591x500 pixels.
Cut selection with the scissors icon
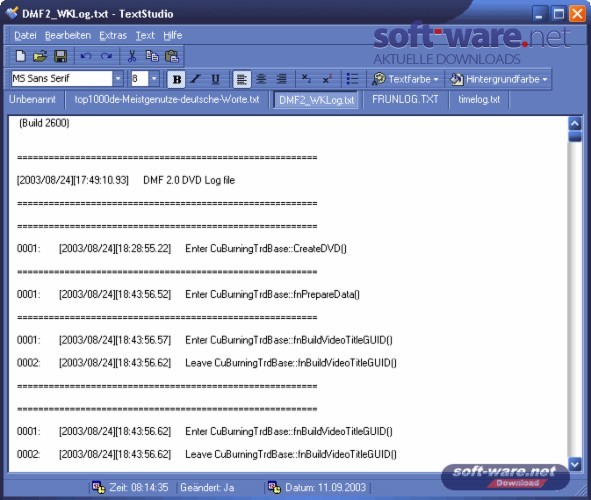coord(132,57)
